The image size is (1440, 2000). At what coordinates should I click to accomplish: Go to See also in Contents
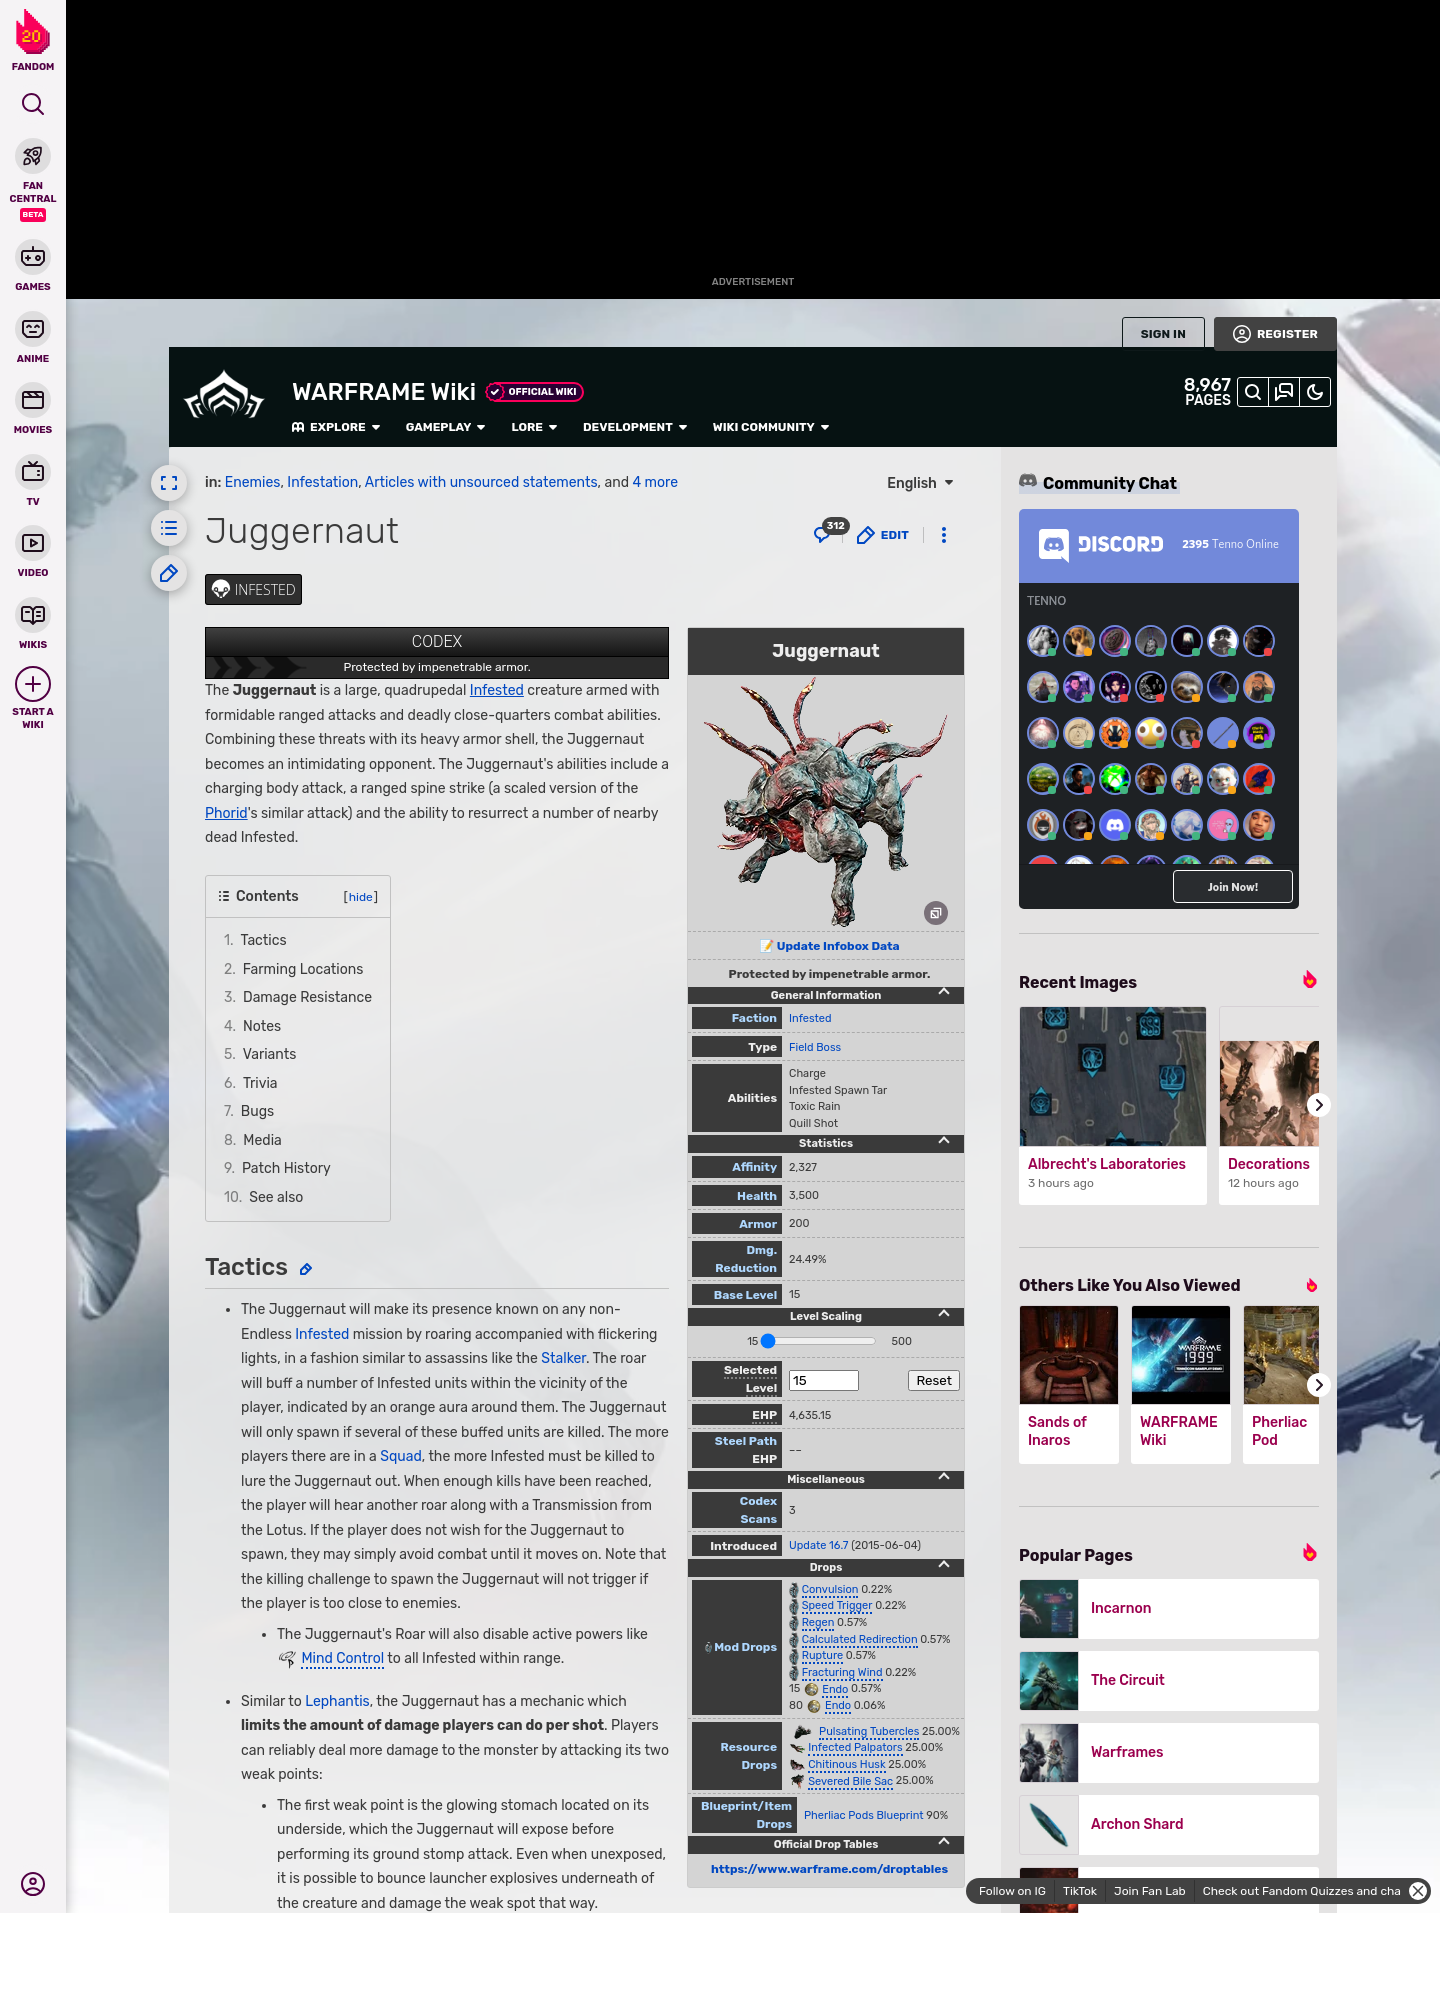coord(276,1197)
